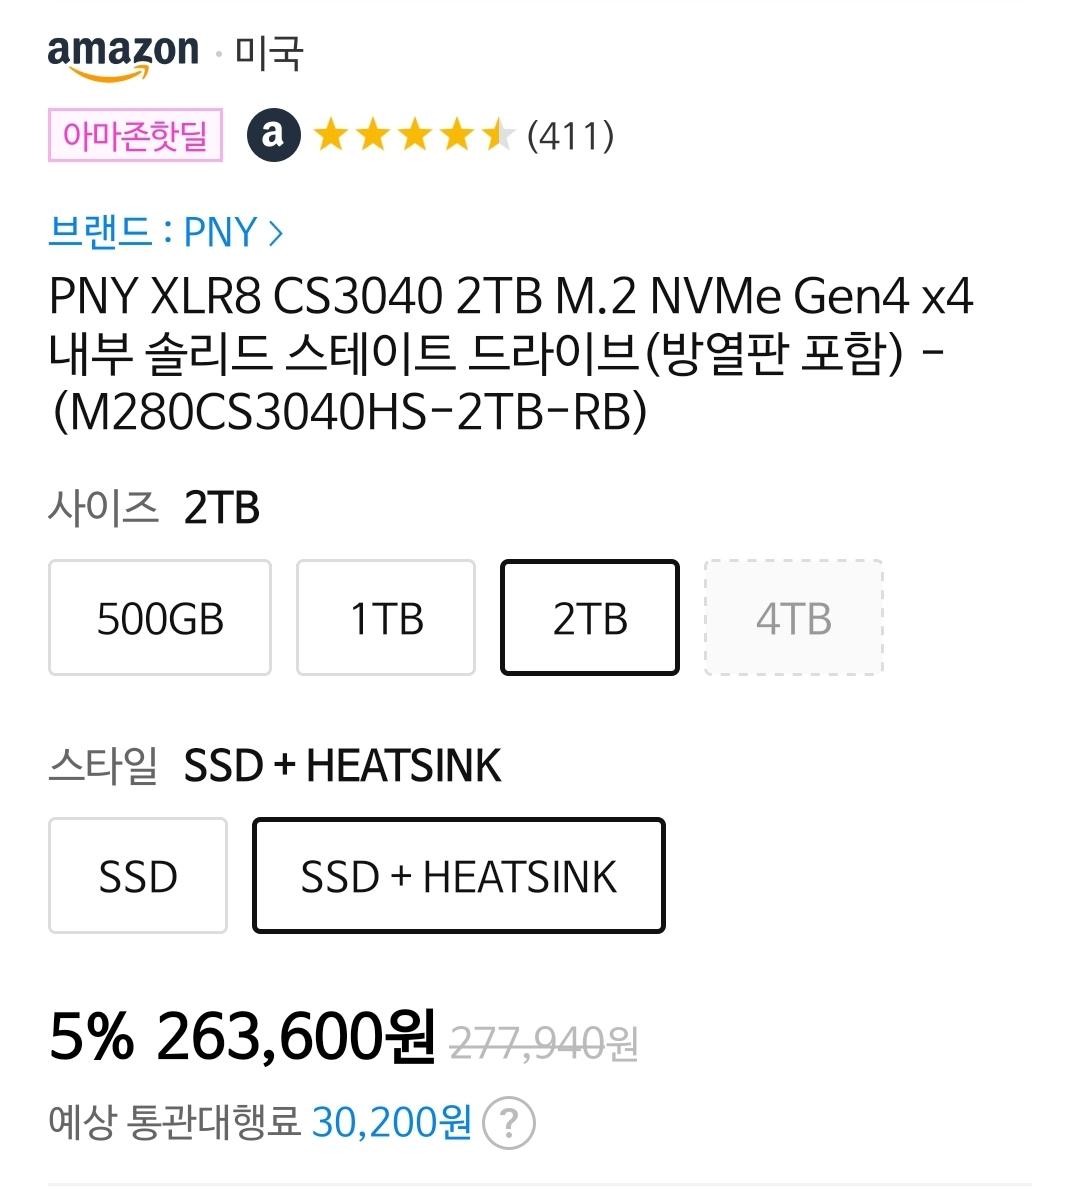Select the plain SSD style option
Screen dimensions: 1080x1190
138,876
